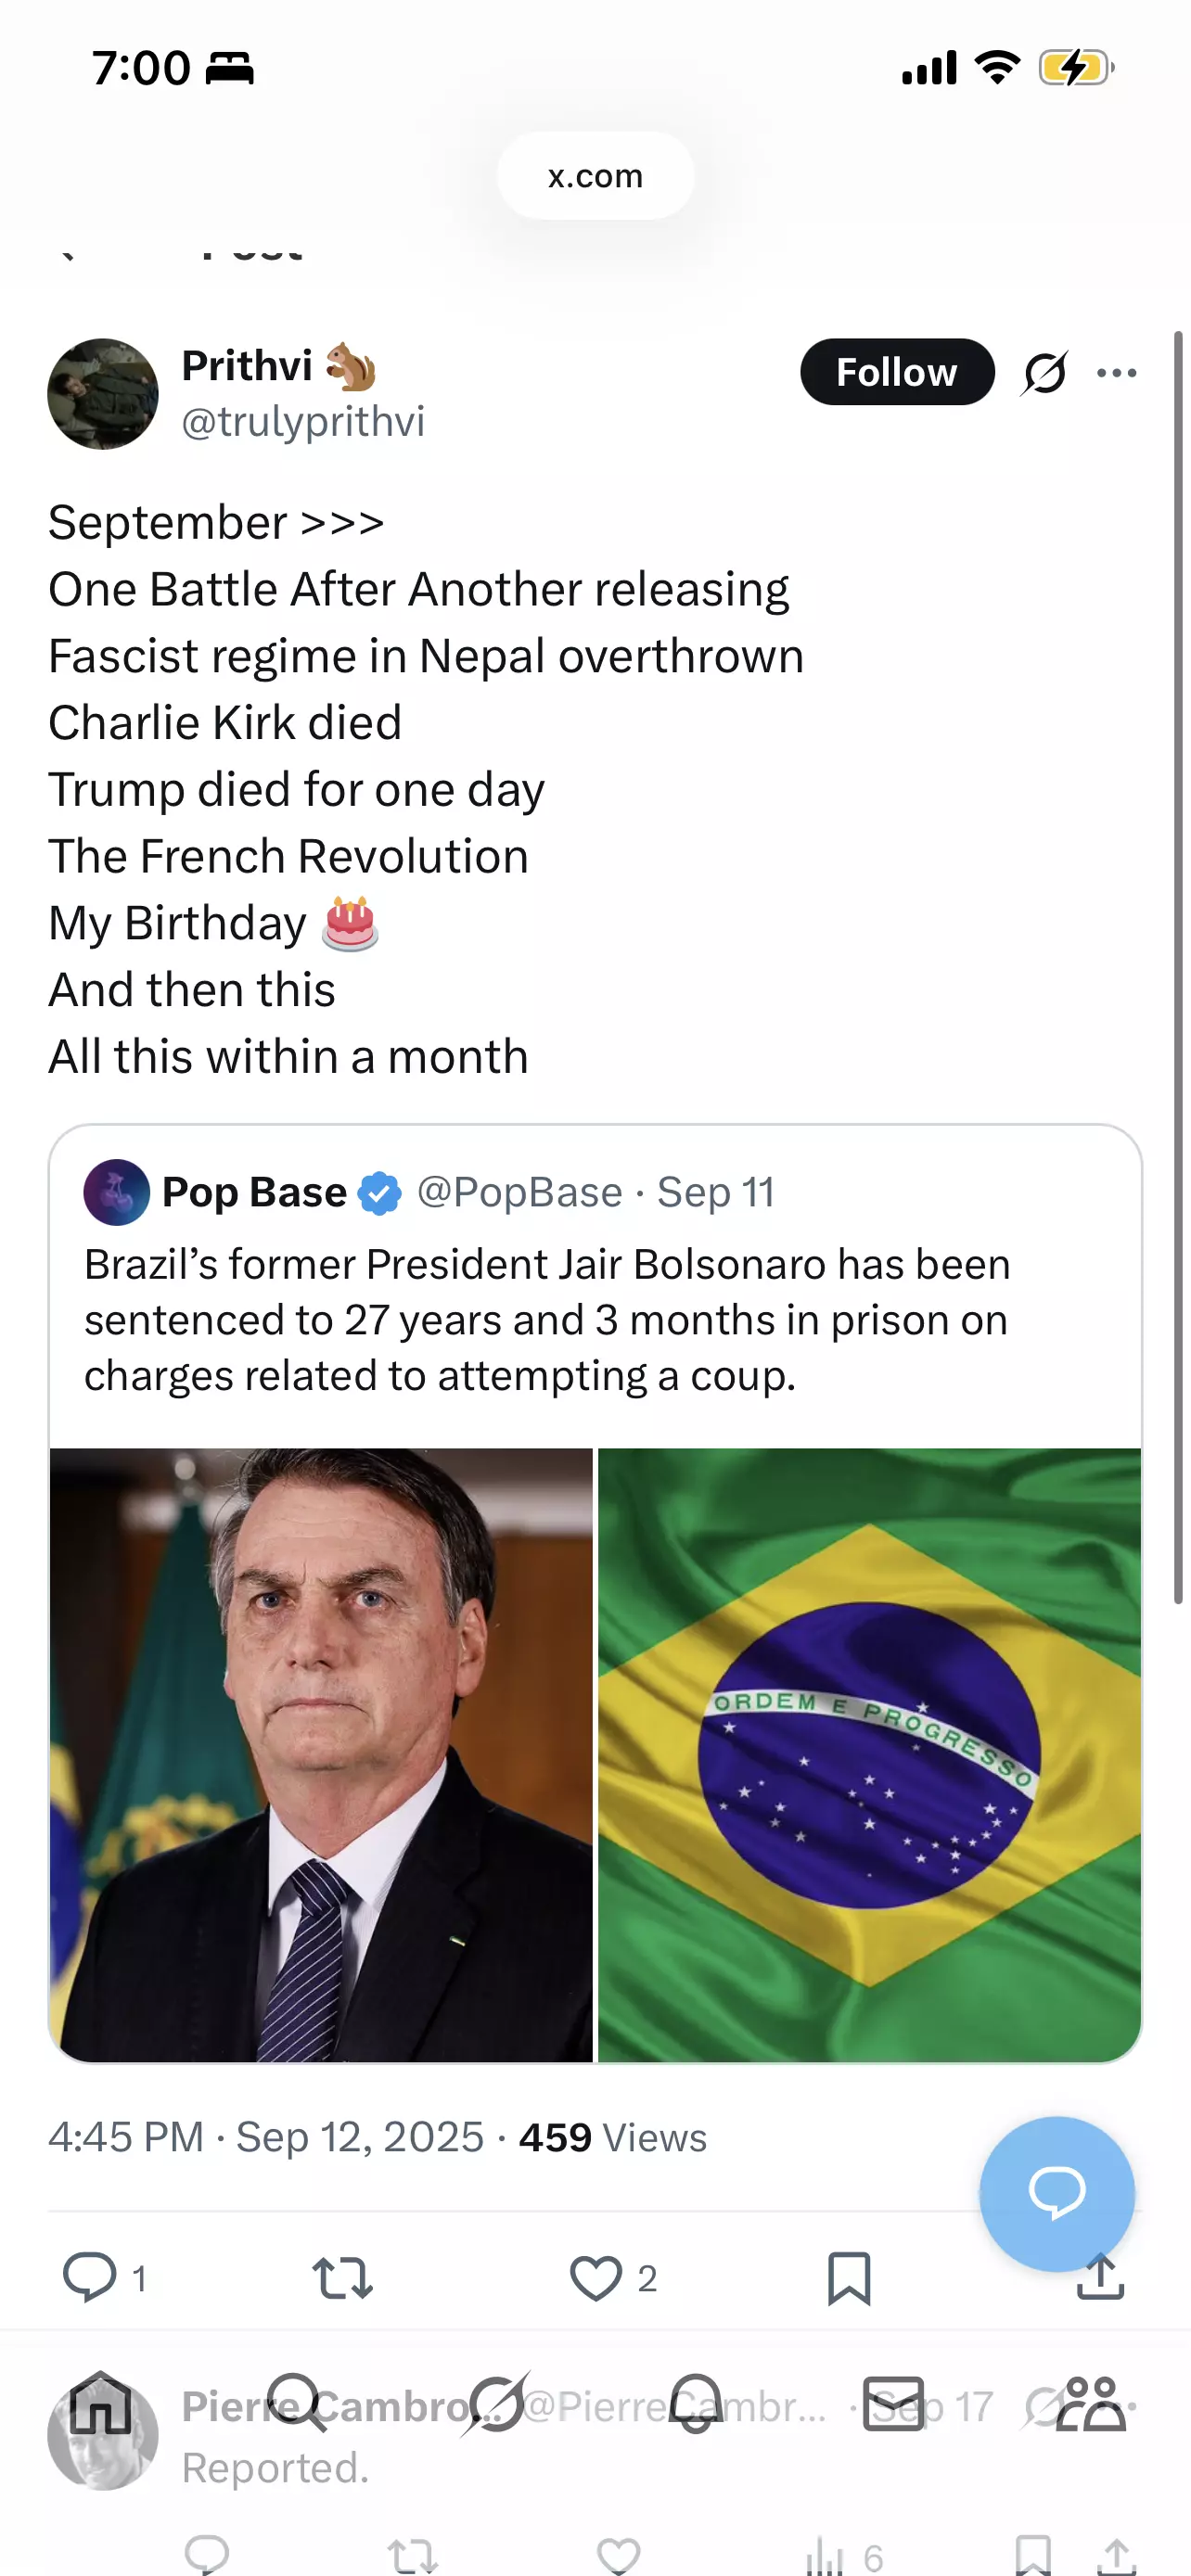Open Messages envelope tab
Viewport: 1191px width, 2576px height.
[x=893, y=2404]
